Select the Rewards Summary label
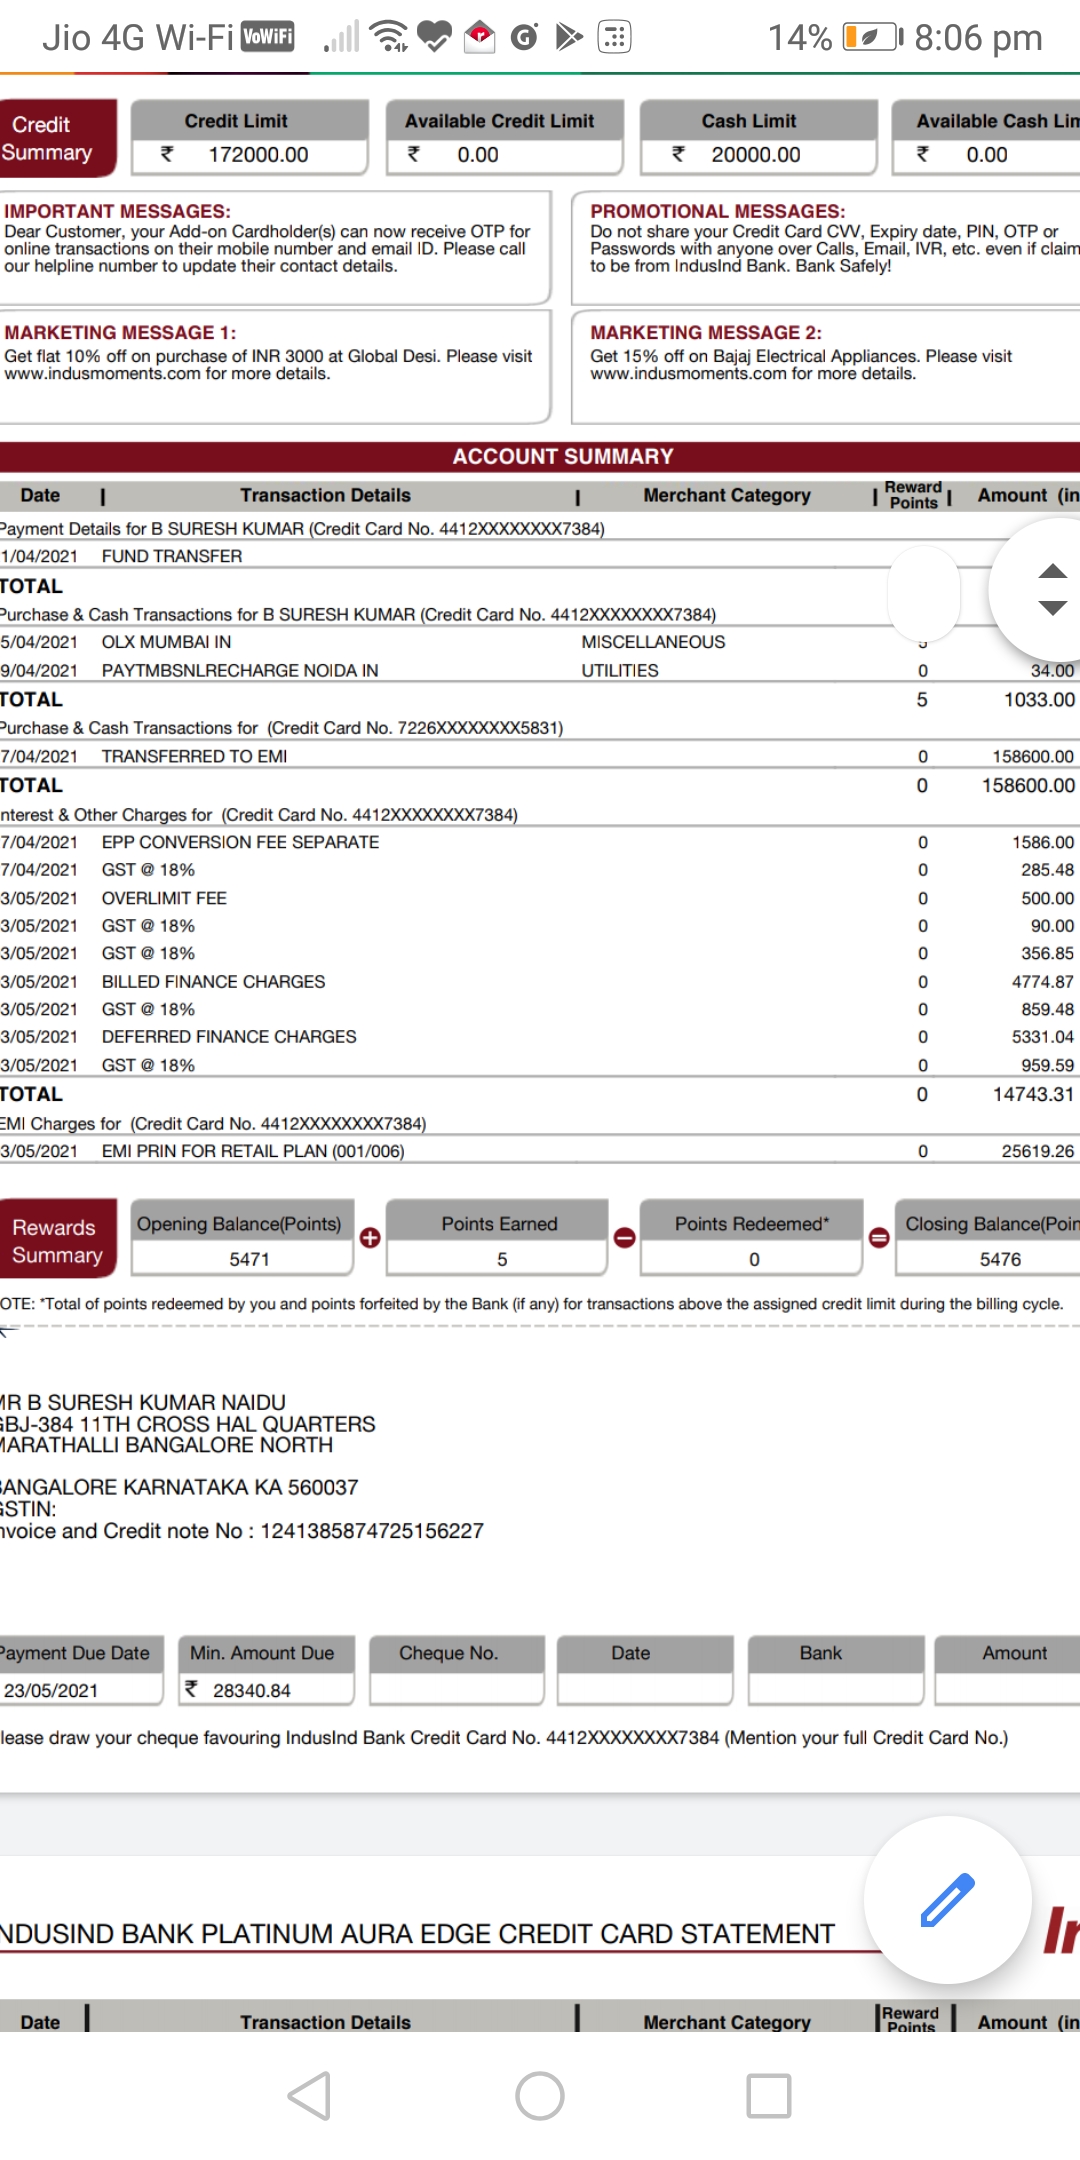 [57, 1240]
